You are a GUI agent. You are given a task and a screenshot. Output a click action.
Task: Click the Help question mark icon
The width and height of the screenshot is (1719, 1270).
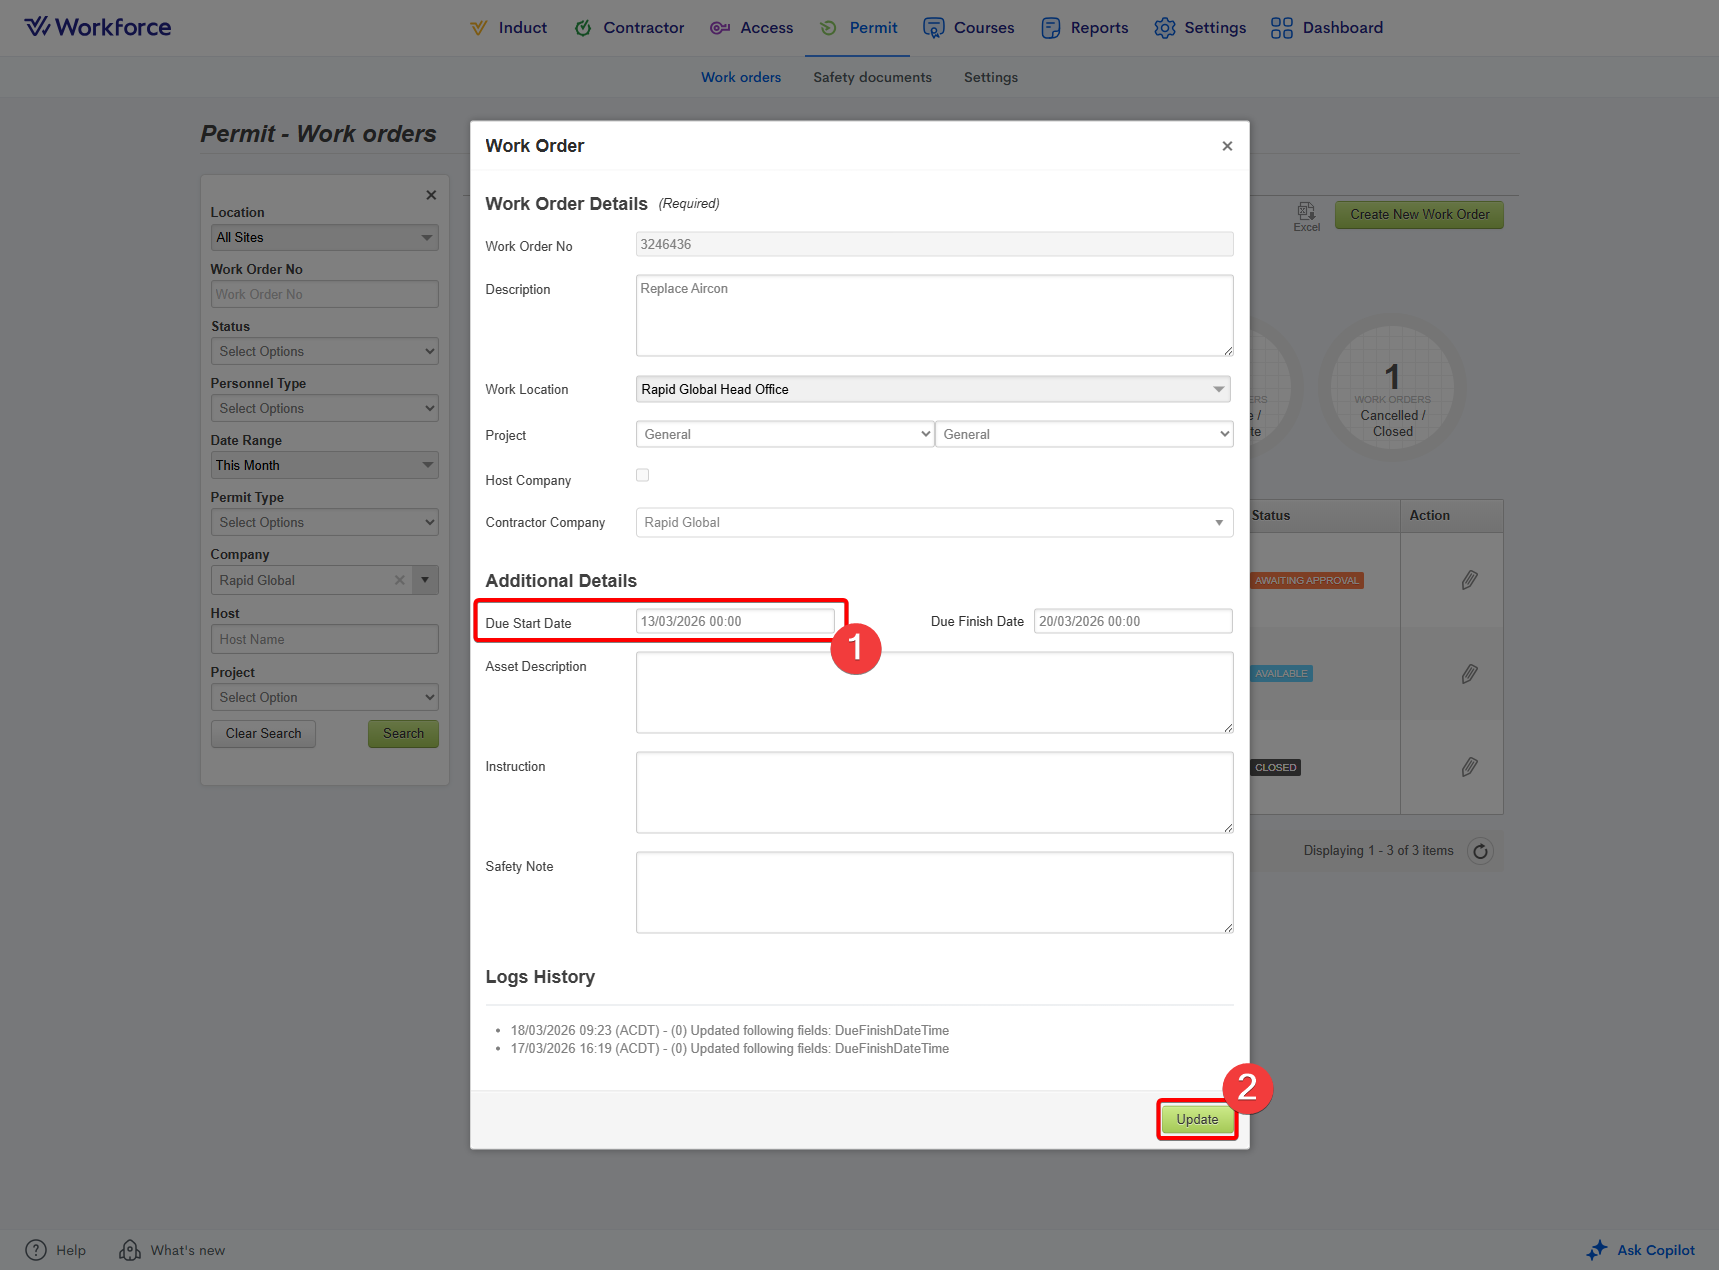pos(36,1250)
